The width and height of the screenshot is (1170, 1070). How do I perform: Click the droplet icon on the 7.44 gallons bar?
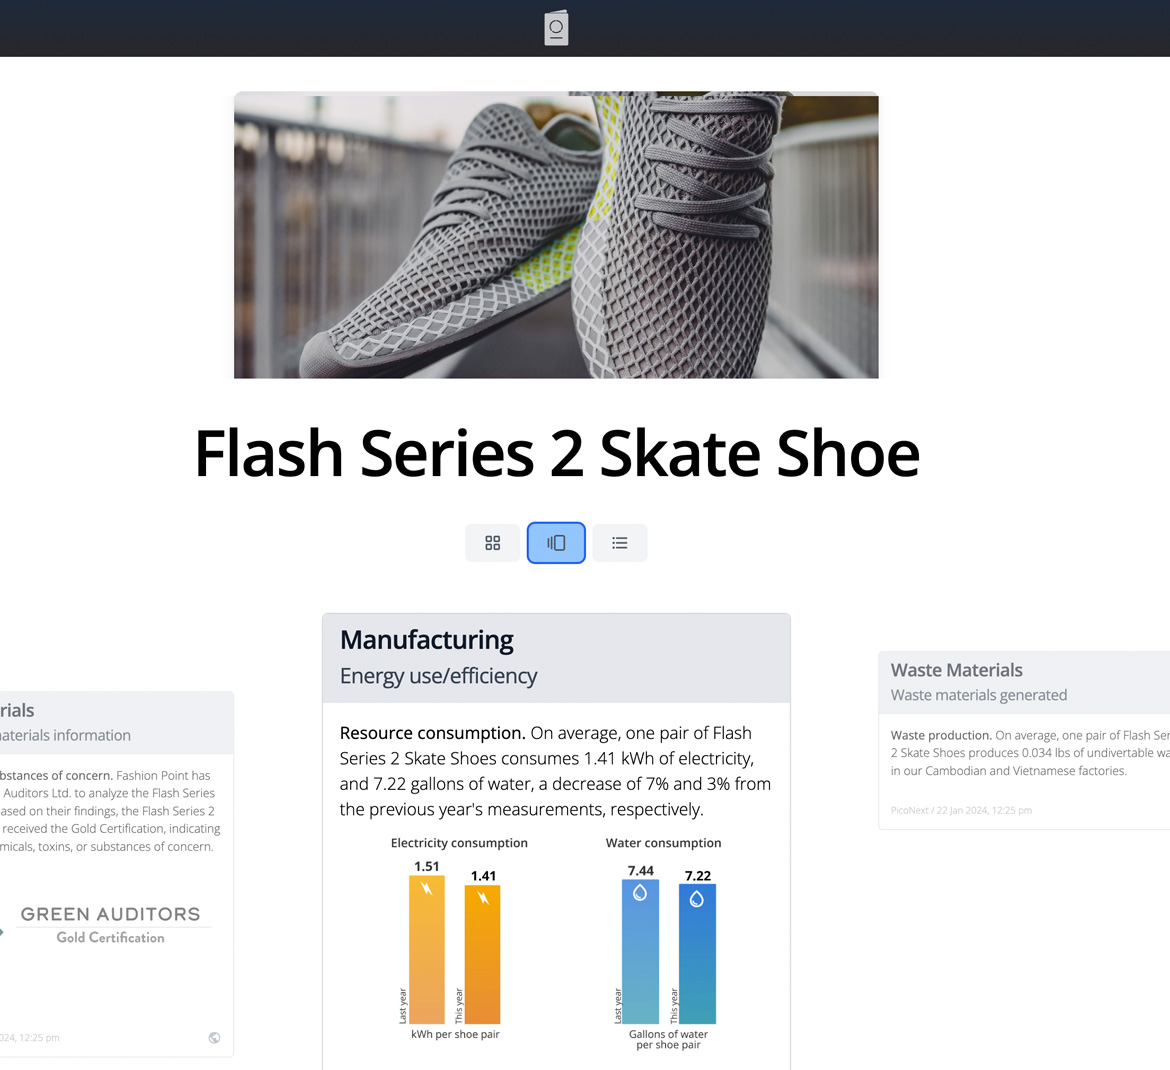coord(640,893)
